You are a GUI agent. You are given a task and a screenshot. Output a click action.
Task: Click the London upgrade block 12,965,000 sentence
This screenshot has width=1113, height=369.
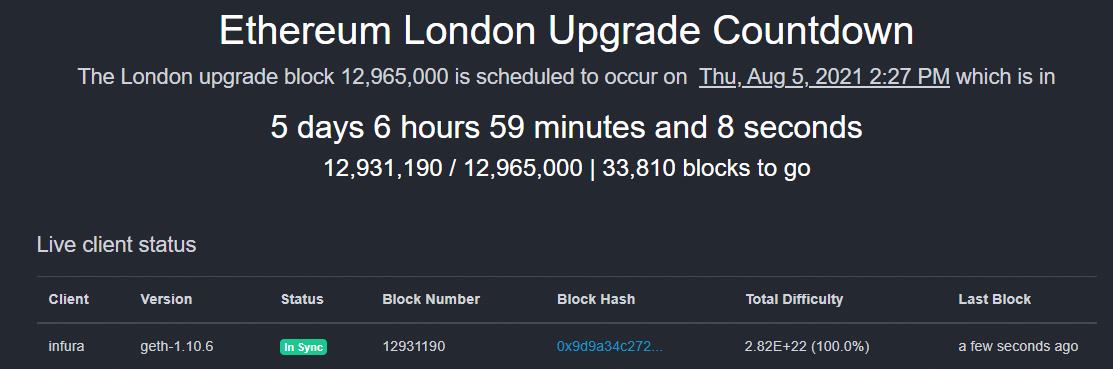tap(566, 77)
